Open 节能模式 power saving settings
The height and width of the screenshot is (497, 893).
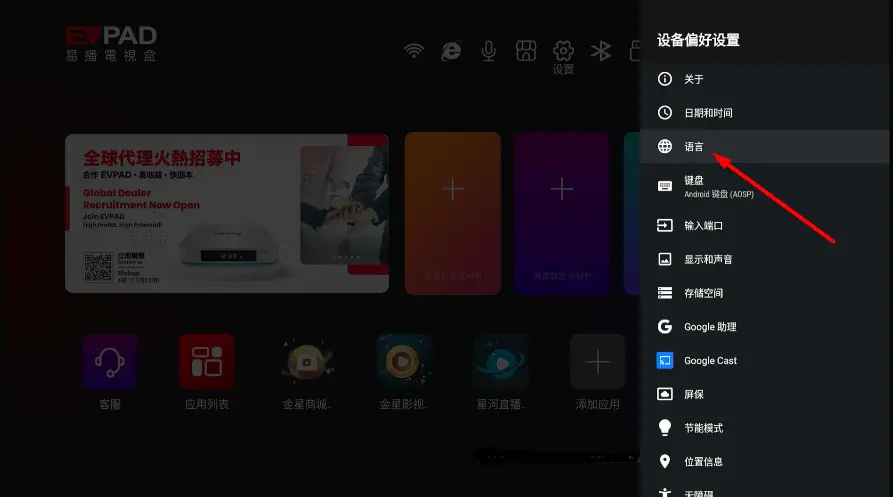(703, 428)
